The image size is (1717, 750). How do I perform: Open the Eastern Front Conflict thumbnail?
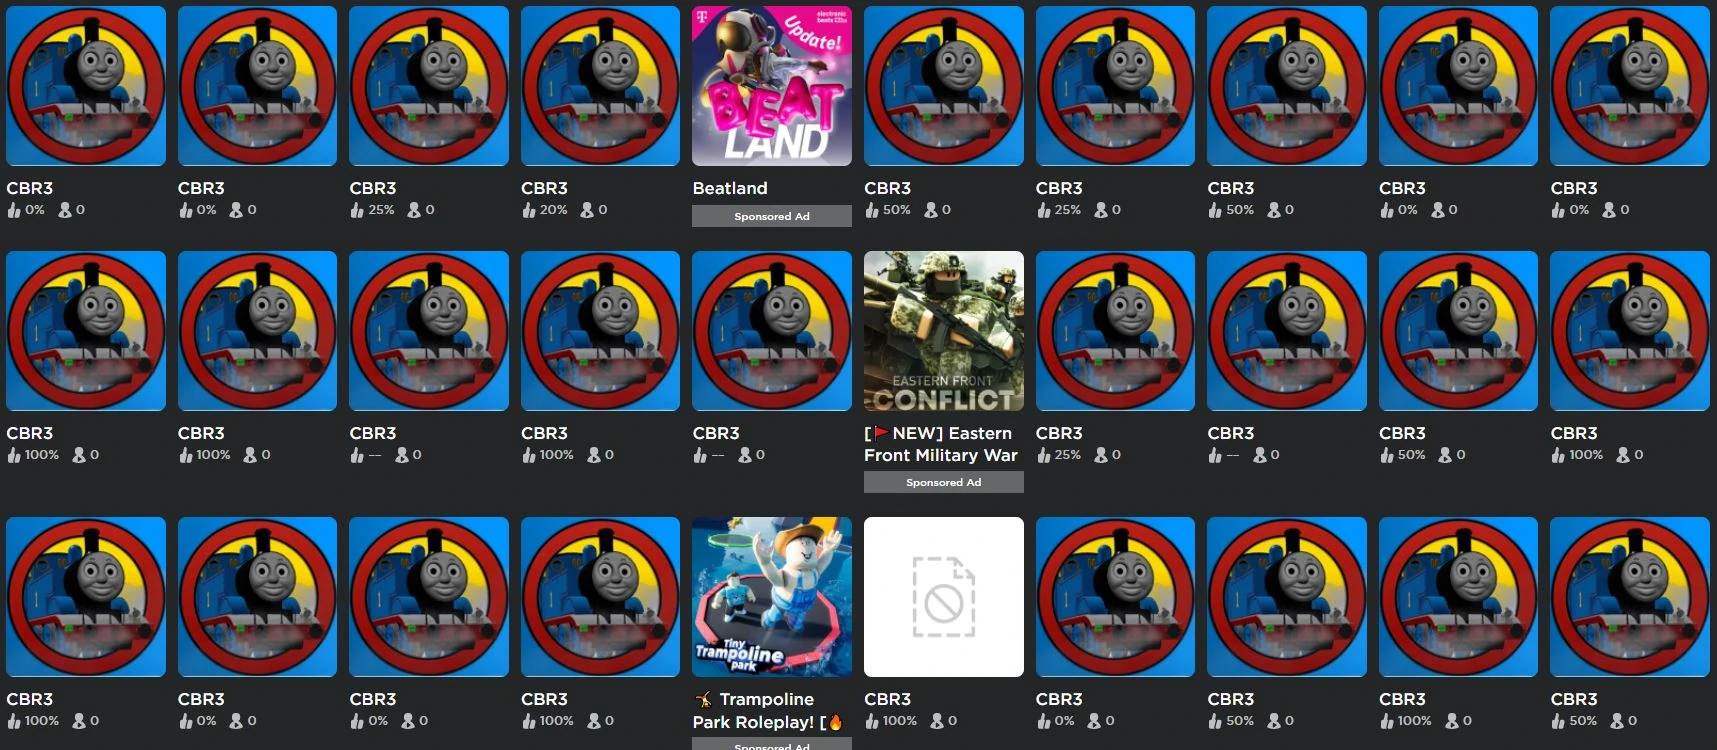944,331
